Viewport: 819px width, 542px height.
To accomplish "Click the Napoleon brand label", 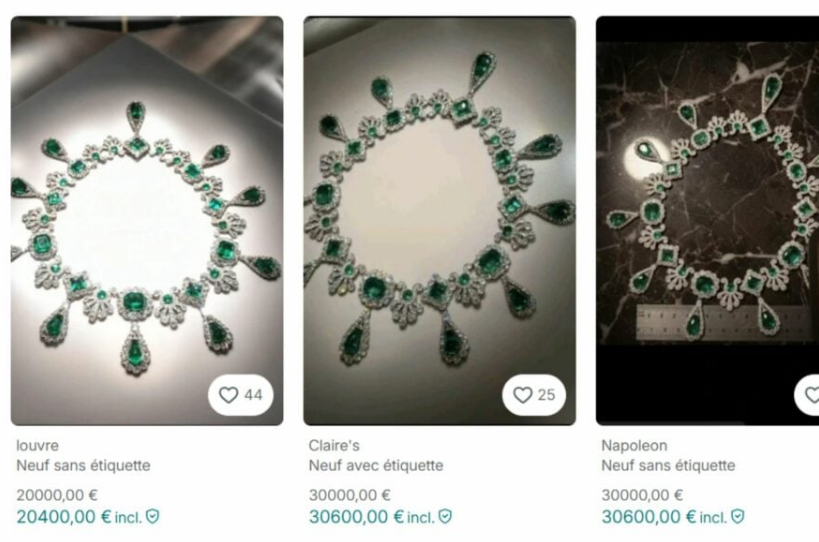I will [x=634, y=445].
